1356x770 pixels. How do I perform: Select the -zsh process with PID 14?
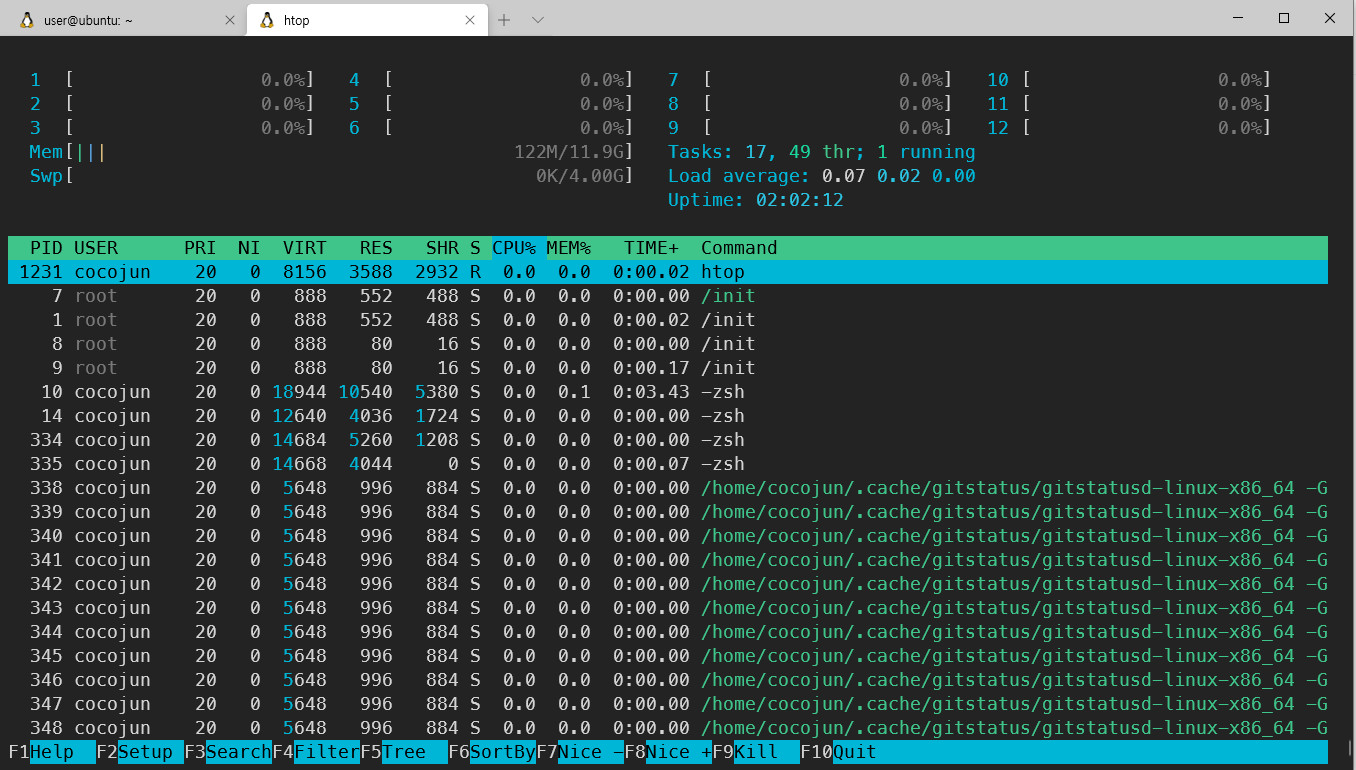(668, 416)
